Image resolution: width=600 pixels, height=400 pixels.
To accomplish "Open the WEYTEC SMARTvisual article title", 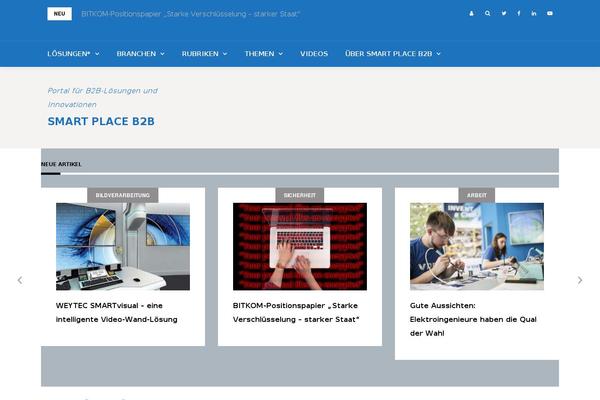I will pyautogui.click(x=116, y=312).
